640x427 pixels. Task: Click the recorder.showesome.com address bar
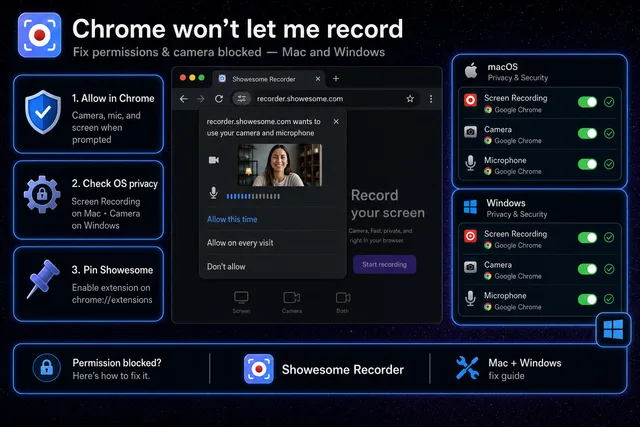pyautogui.click(x=325, y=99)
